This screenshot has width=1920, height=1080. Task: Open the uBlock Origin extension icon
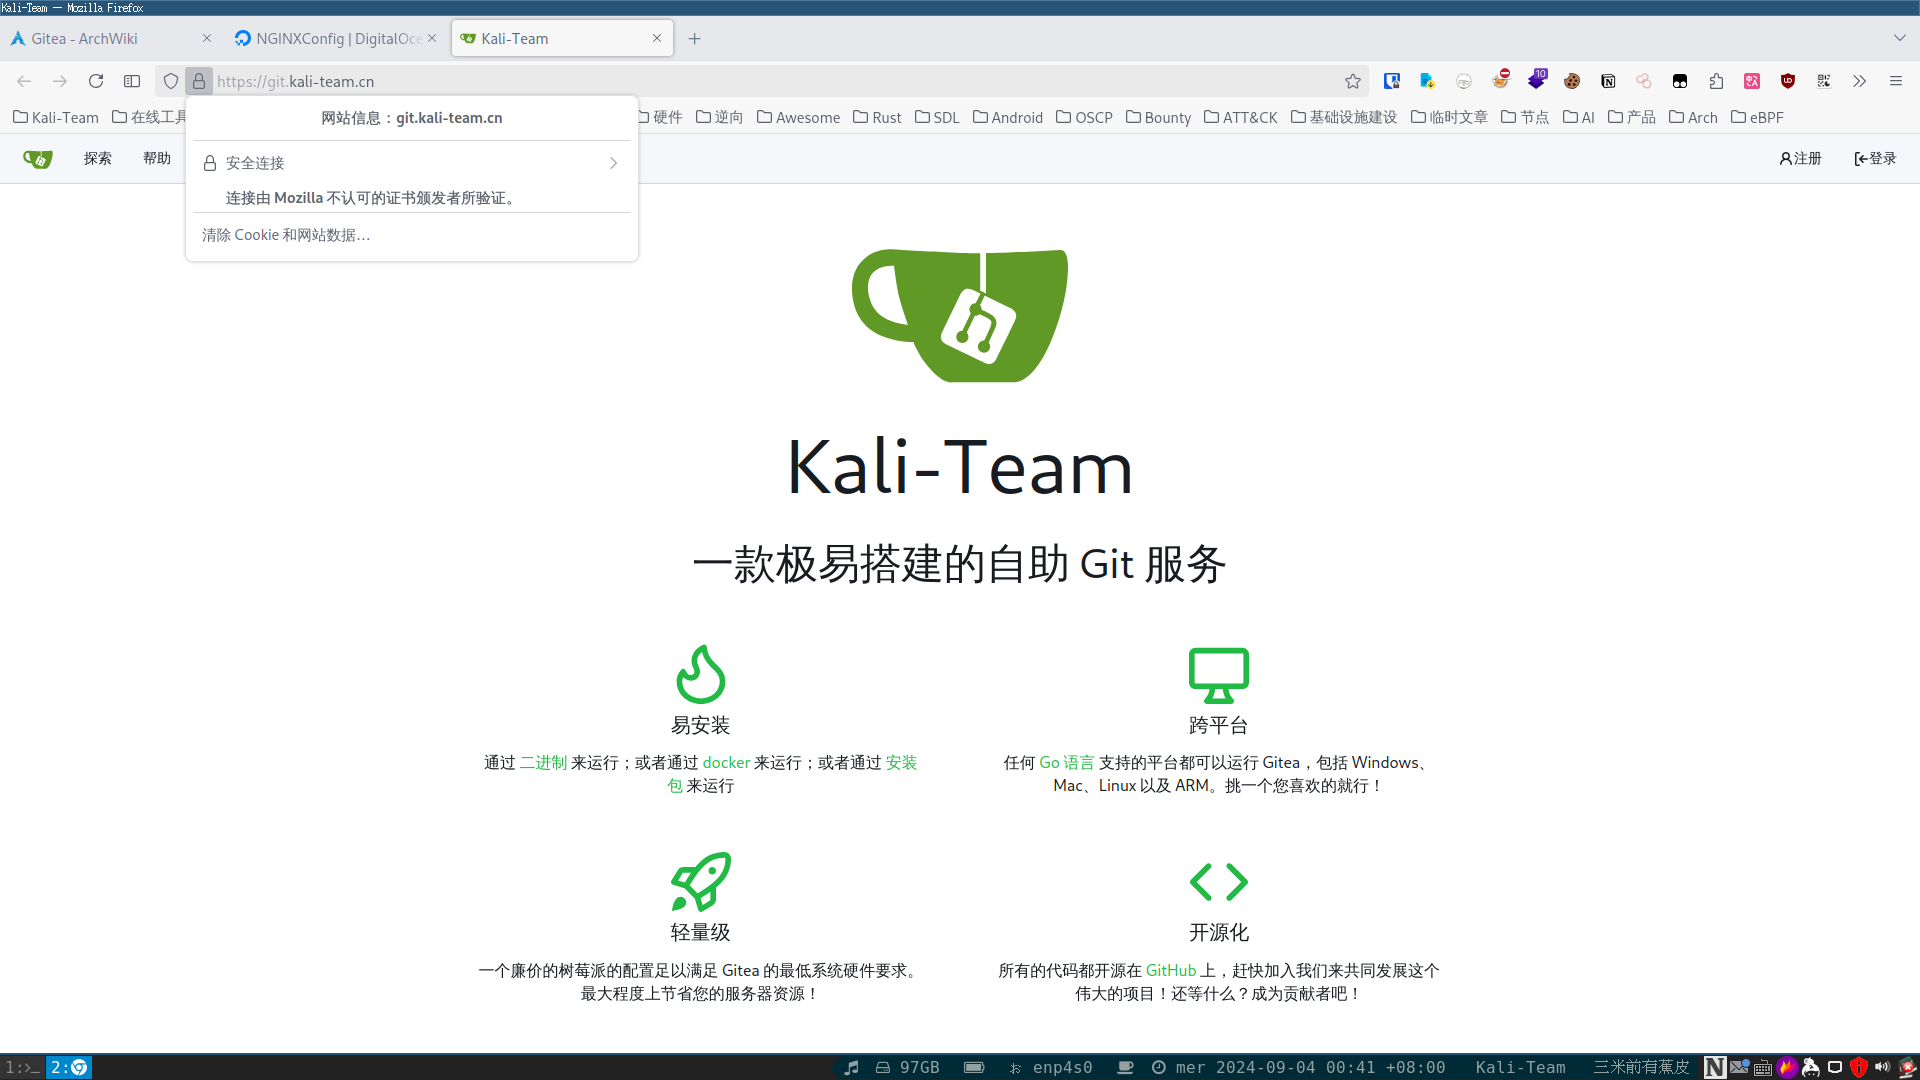coord(1788,81)
